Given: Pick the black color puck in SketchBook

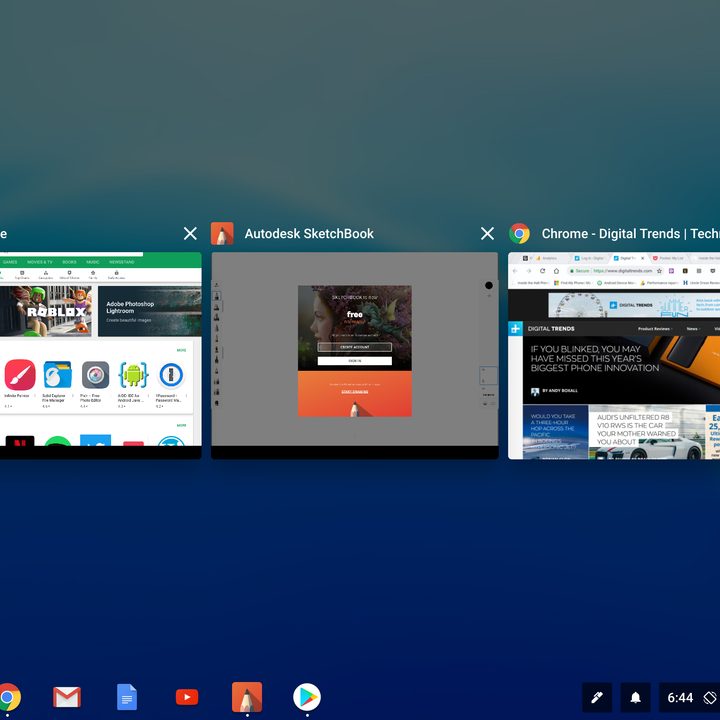Looking at the screenshot, I should [x=489, y=285].
